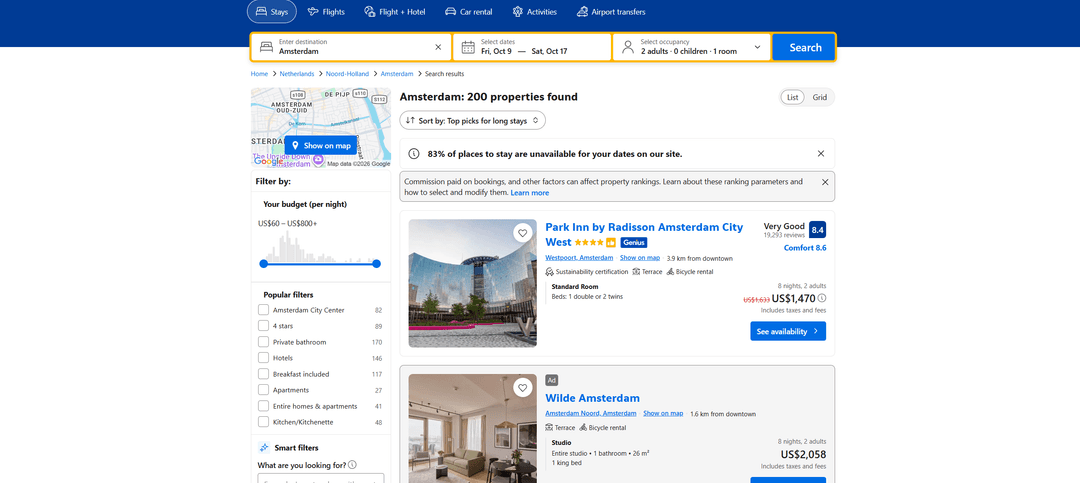Switch results to Grid view
Viewport: 1080px width, 483px height.
tap(820, 97)
